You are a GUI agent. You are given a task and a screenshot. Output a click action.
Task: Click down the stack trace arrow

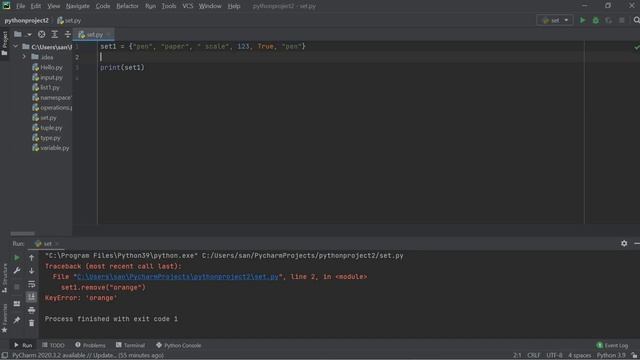31,271
